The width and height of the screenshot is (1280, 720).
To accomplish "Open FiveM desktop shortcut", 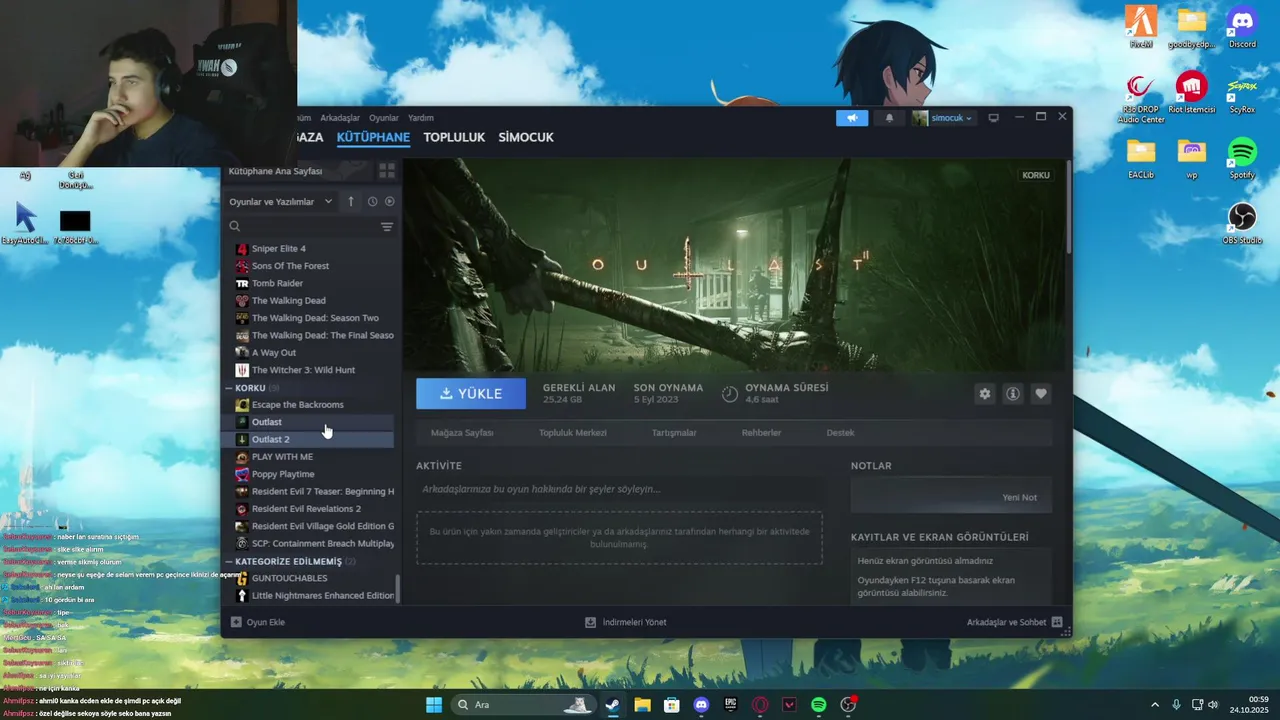I will coord(1141,27).
